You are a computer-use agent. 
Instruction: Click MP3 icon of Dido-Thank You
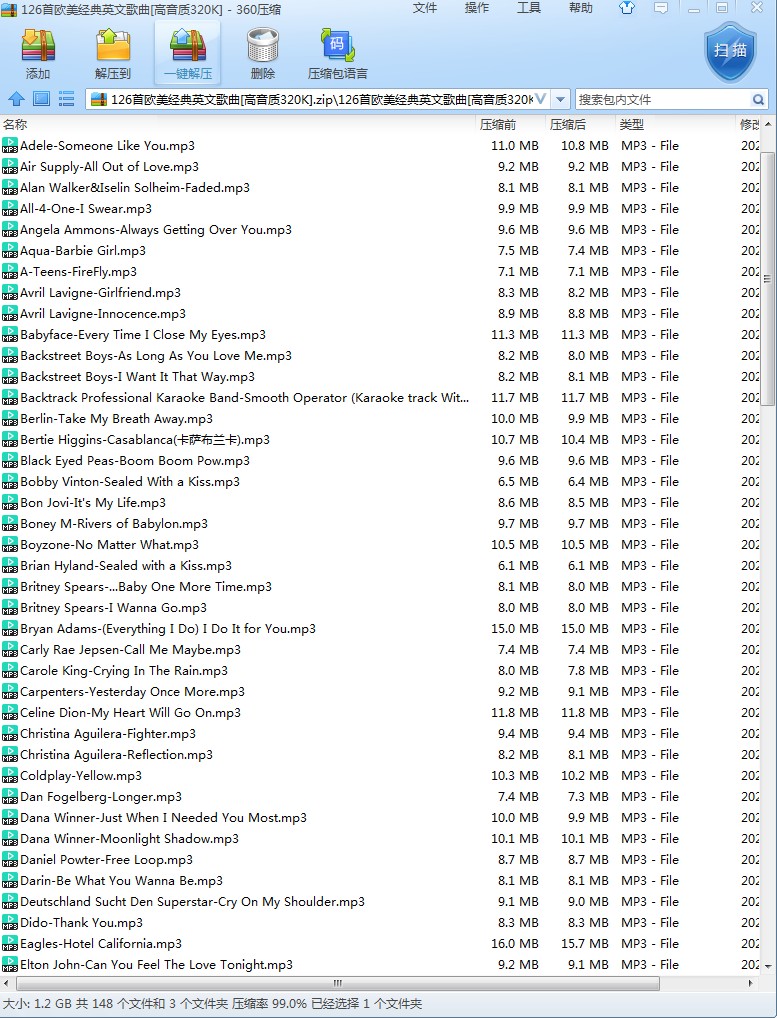tap(10, 923)
